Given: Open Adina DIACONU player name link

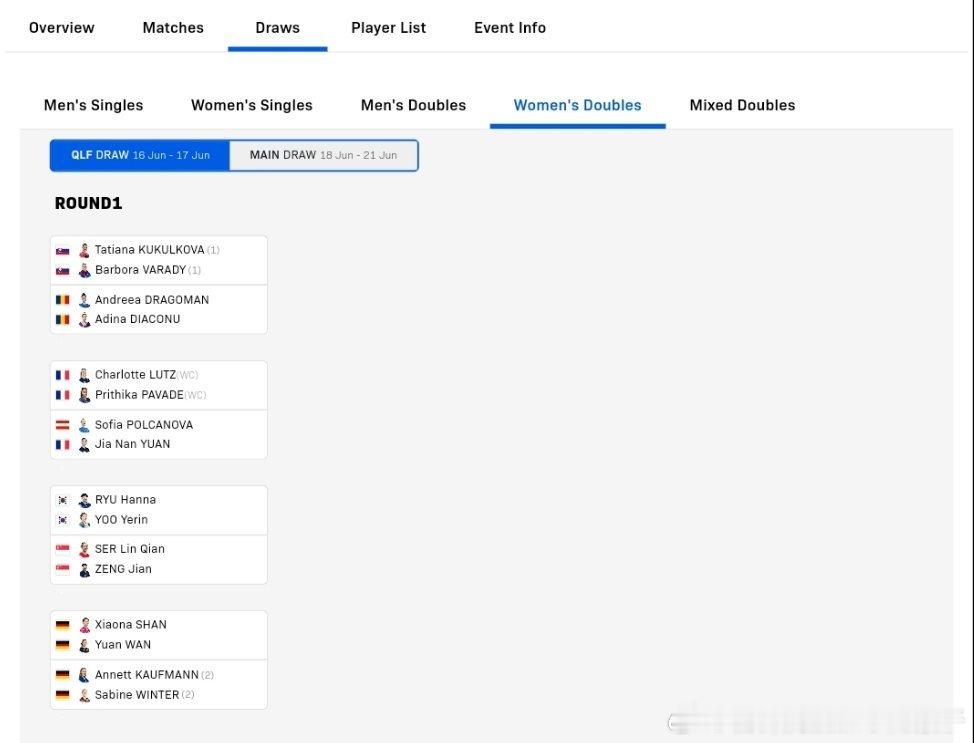Looking at the screenshot, I should click(x=137, y=319).
